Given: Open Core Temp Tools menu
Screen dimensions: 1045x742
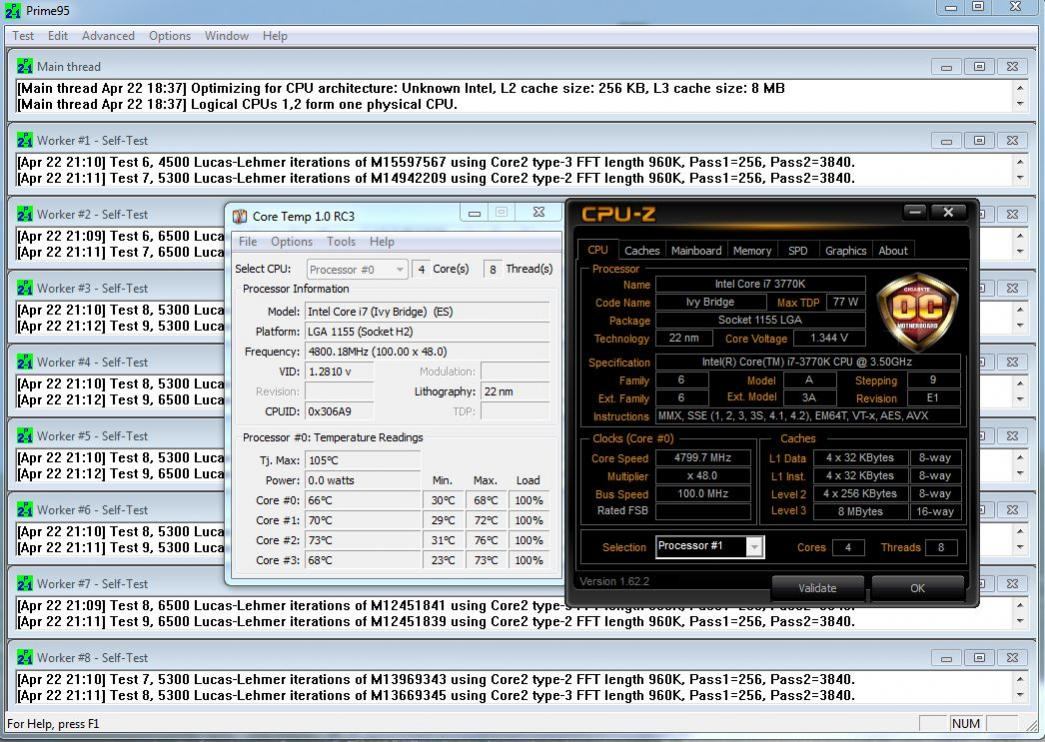Looking at the screenshot, I should [341, 241].
